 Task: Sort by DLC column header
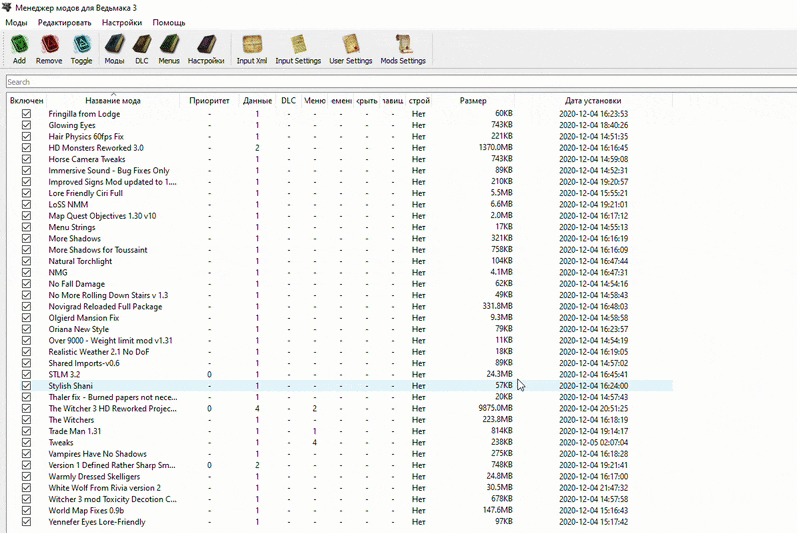289,101
